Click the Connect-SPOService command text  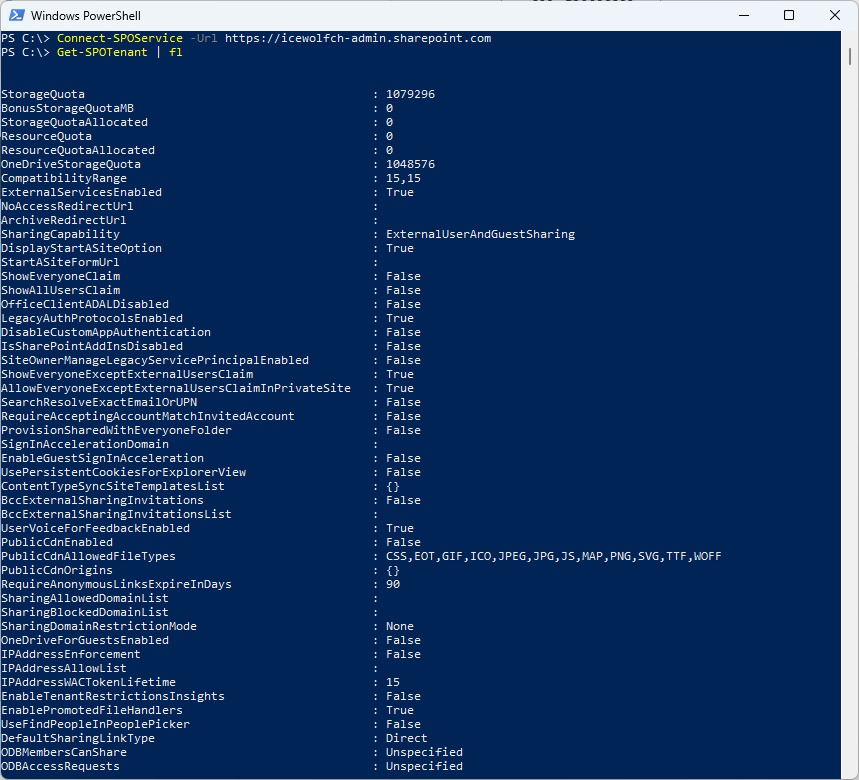click(113, 38)
